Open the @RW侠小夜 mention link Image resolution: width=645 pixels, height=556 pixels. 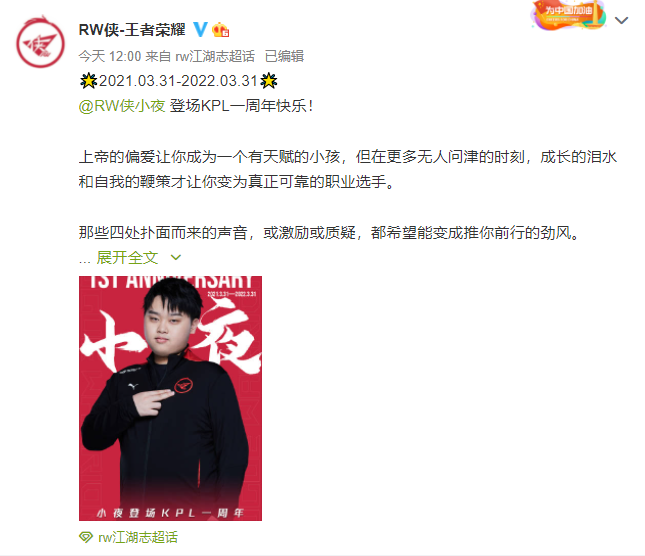[x=122, y=106]
